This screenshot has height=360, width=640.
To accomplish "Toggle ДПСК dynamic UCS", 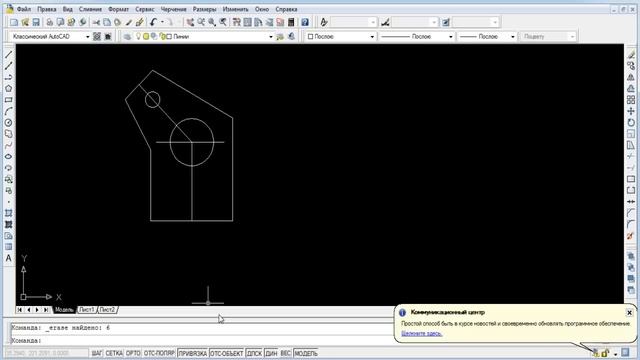I will click(x=254, y=353).
